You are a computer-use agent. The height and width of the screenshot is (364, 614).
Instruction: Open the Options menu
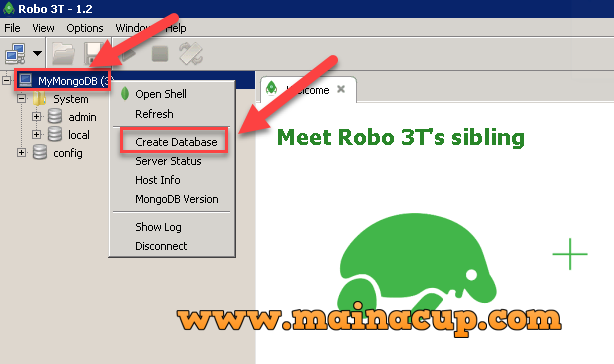[x=85, y=28]
